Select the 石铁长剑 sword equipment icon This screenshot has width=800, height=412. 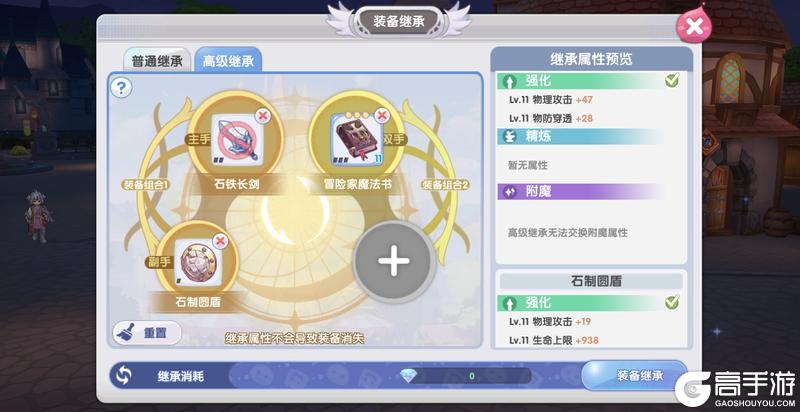pyautogui.click(x=237, y=140)
